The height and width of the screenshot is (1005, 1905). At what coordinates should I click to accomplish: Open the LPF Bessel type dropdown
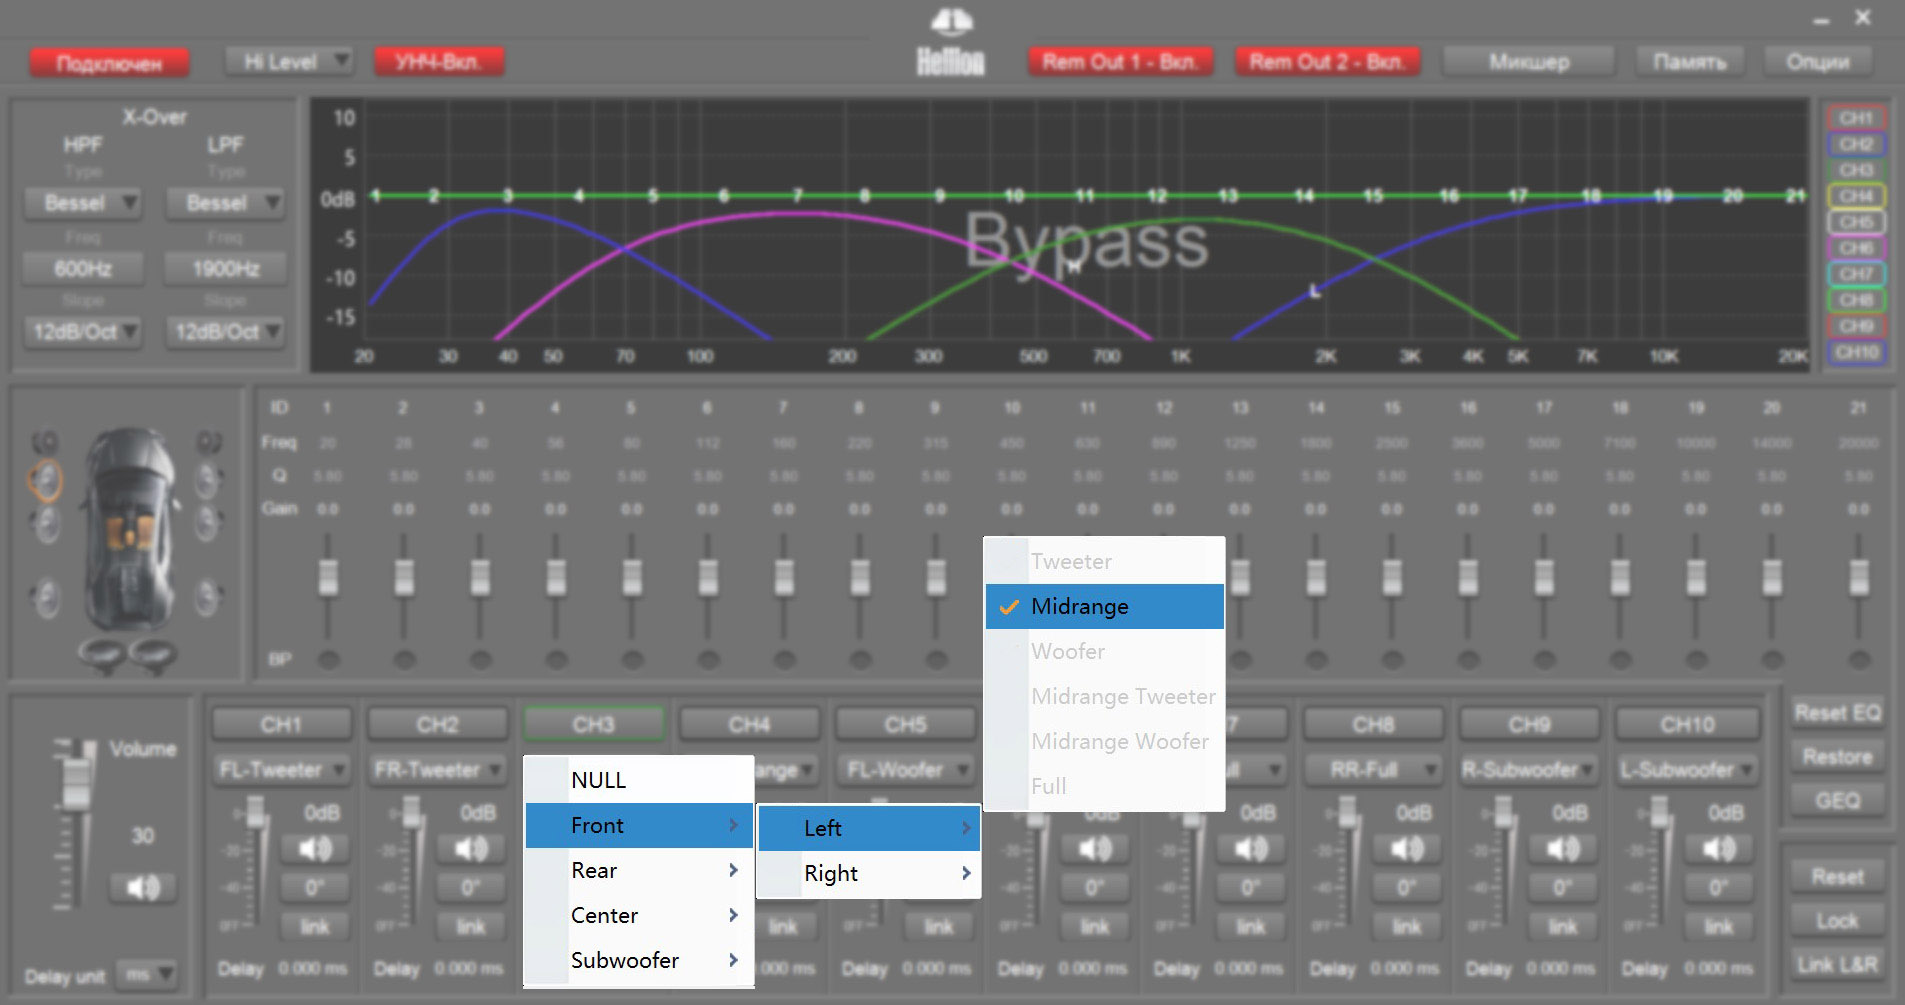[x=225, y=204]
